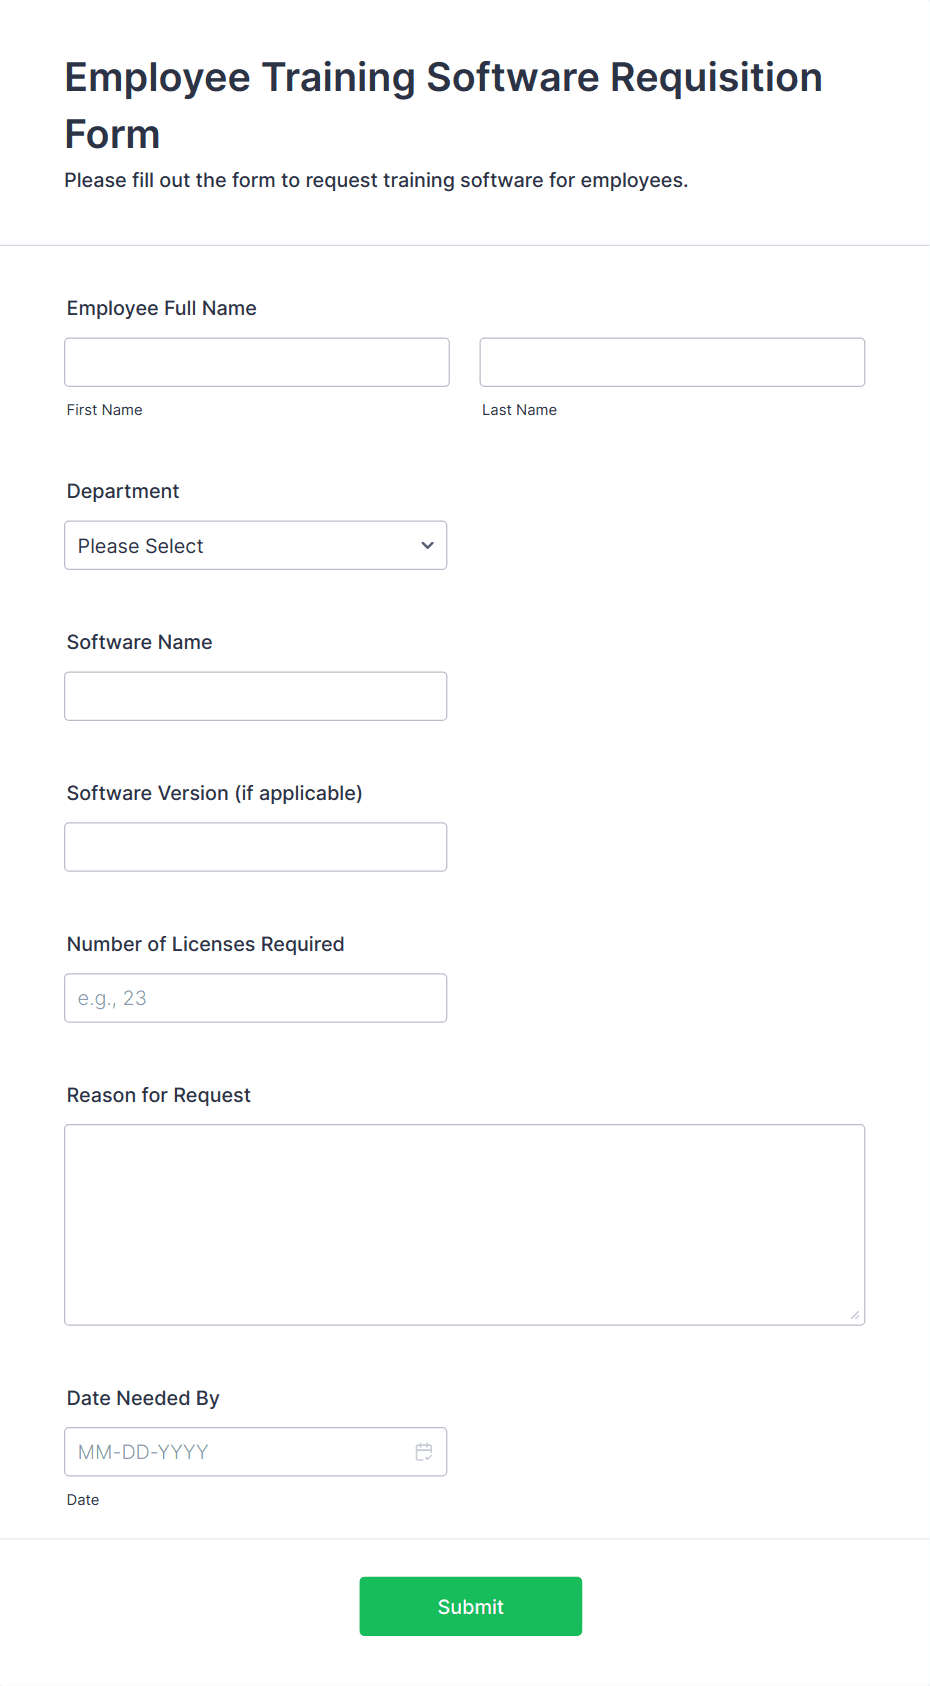Click the Number of Licenses Required label
The height and width of the screenshot is (1686, 930).
pos(206,944)
